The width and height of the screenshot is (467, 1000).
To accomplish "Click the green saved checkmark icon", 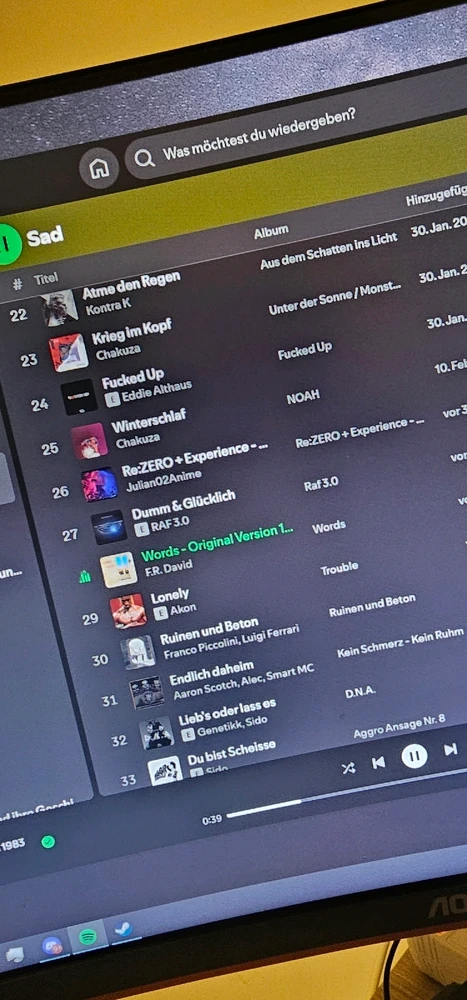I will [x=48, y=842].
